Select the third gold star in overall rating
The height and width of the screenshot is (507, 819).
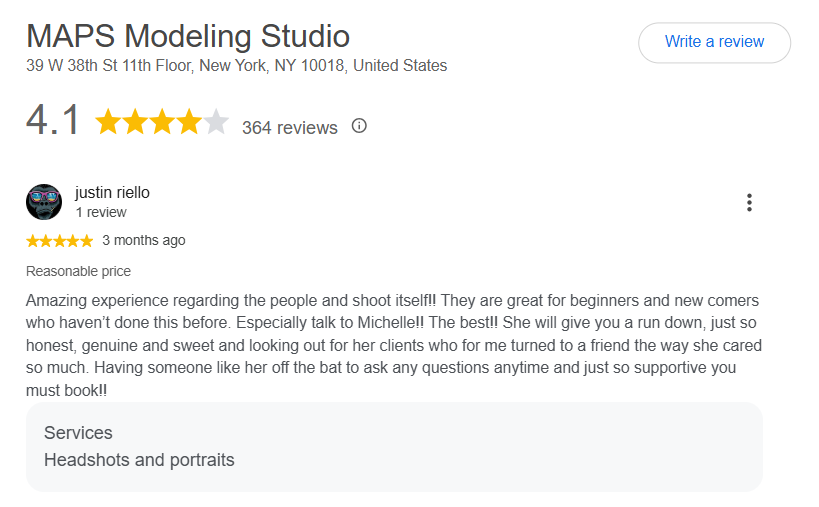click(162, 122)
